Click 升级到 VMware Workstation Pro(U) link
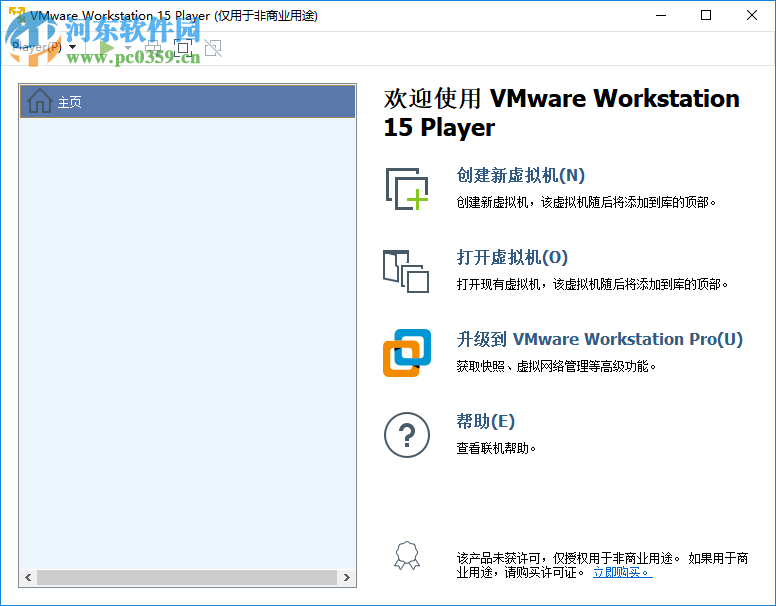This screenshot has height=606, width=776. (599, 339)
